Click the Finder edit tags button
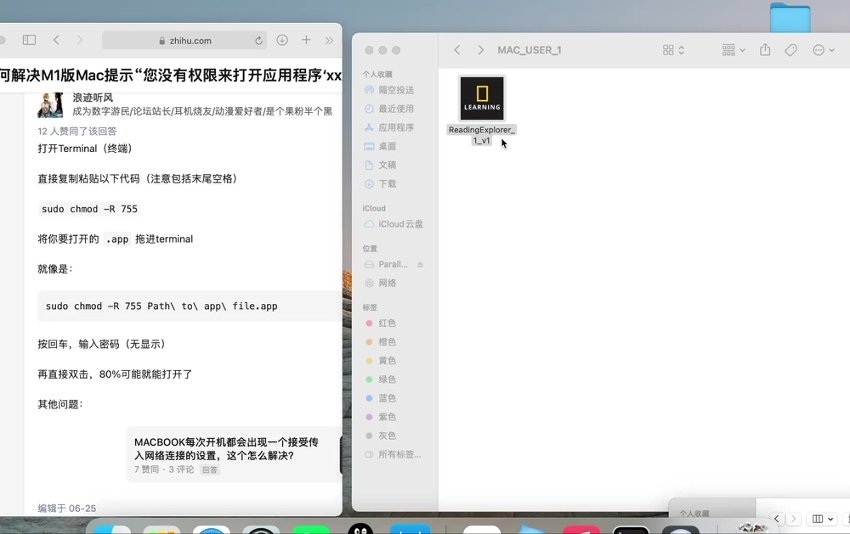 [791, 50]
